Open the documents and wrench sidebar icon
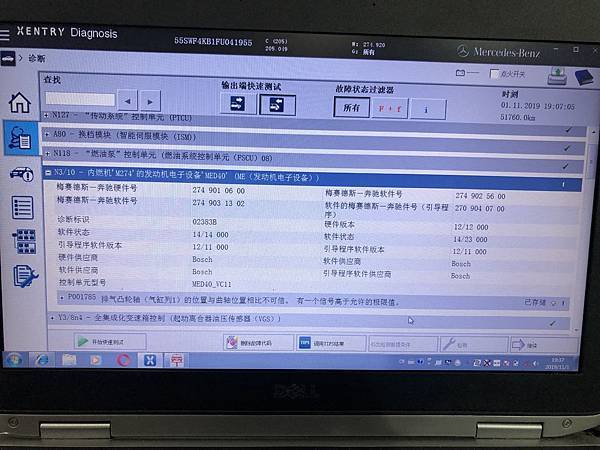Image resolution: width=600 pixels, height=450 pixels. [25, 276]
